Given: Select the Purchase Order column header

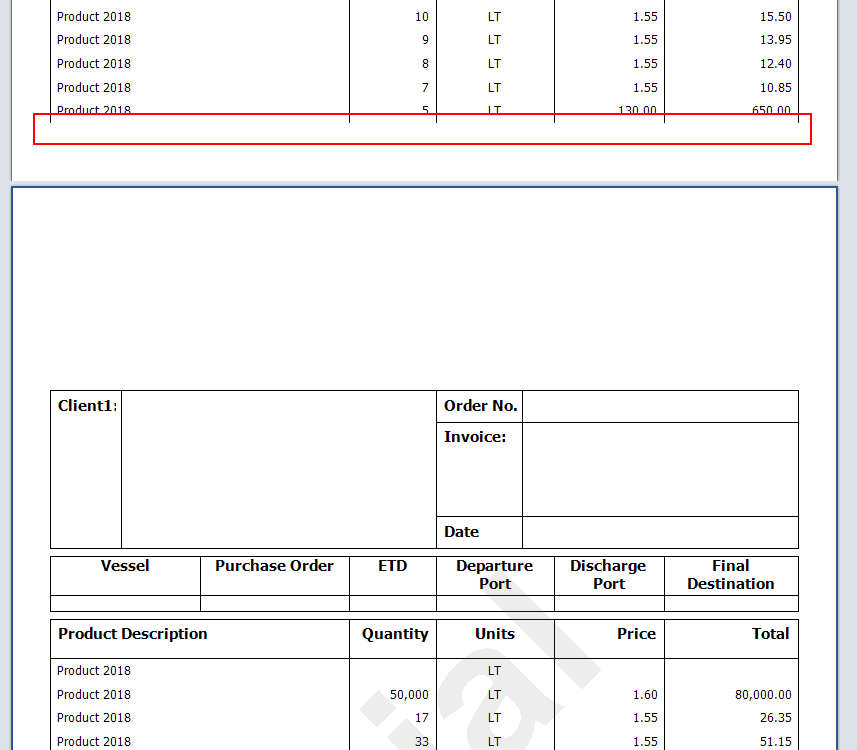Looking at the screenshot, I should (274, 566).
